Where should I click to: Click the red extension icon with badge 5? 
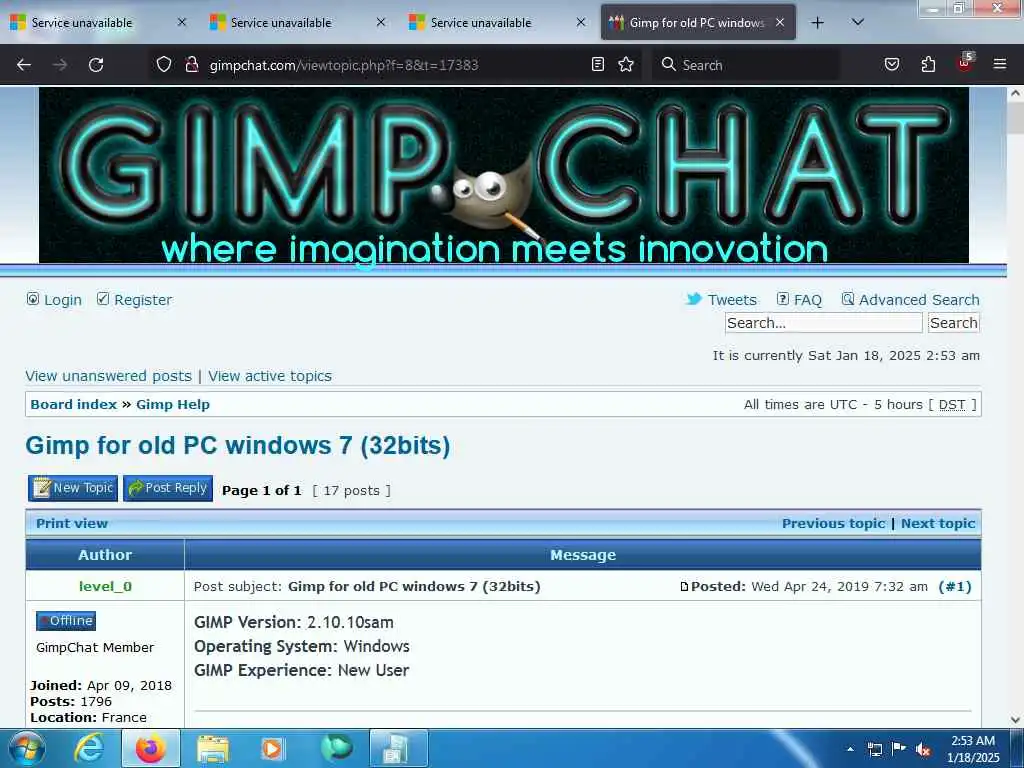pos(965,63)
